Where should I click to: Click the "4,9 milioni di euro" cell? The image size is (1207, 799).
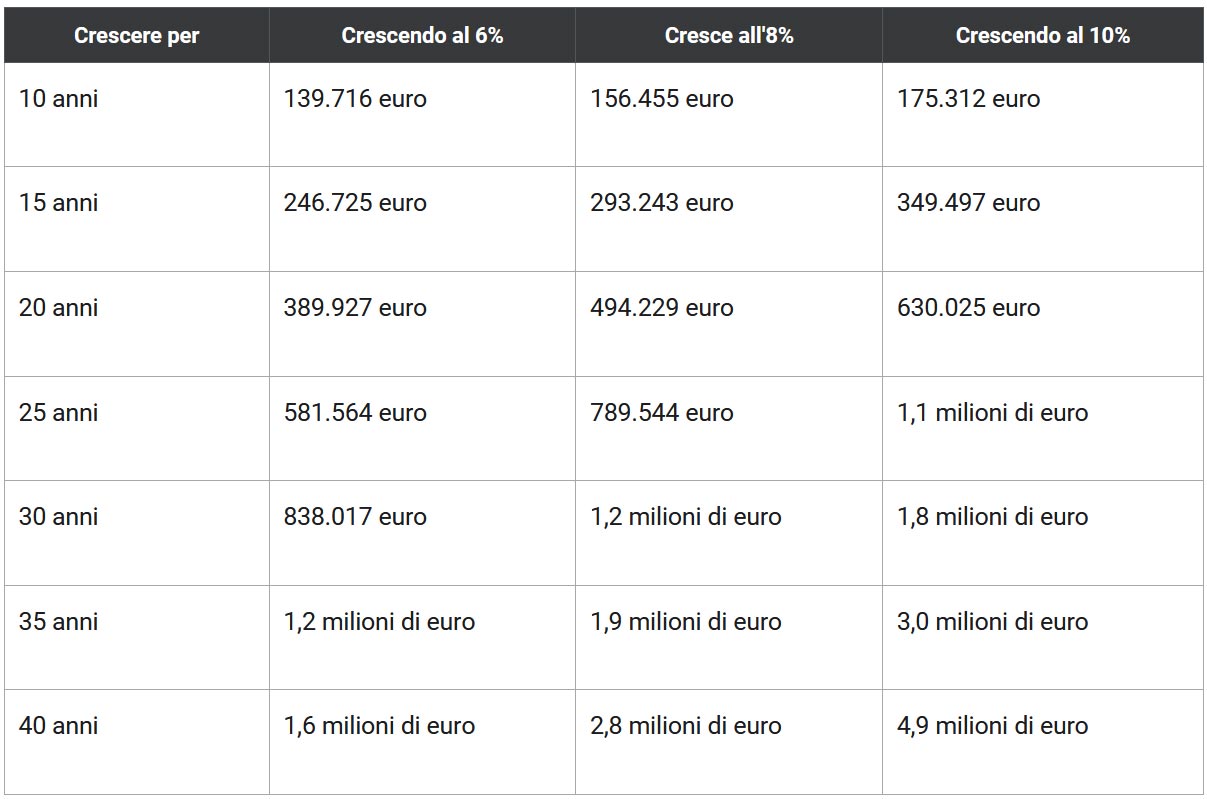click(x=993, y=726)
